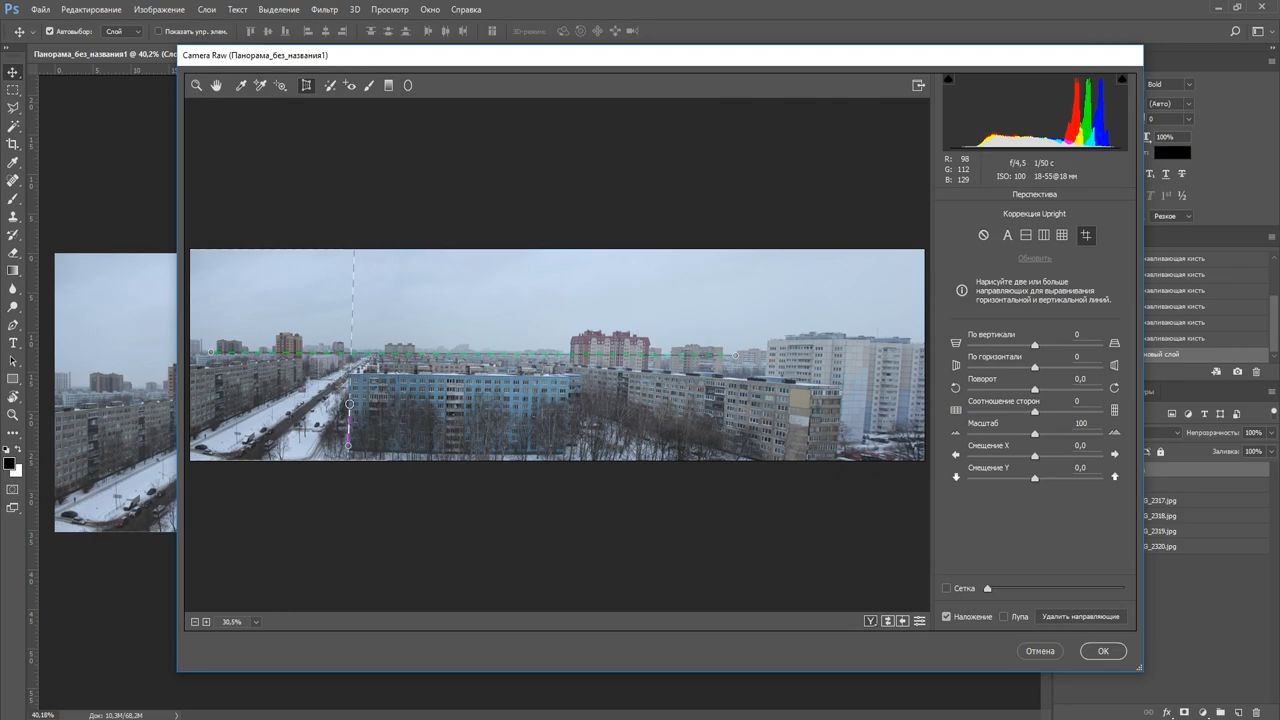Select the Crop tool in Photoshop toolbox
This screenshot has height=720, width=1280.
point(13,145)
